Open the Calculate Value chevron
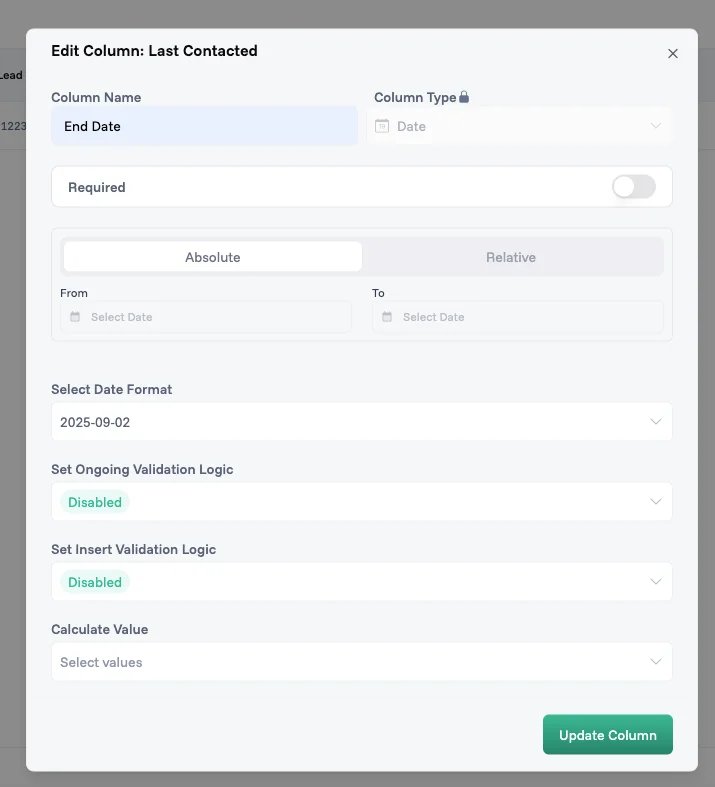This screenshot has width=715, height=787. (x=656, y=662)
